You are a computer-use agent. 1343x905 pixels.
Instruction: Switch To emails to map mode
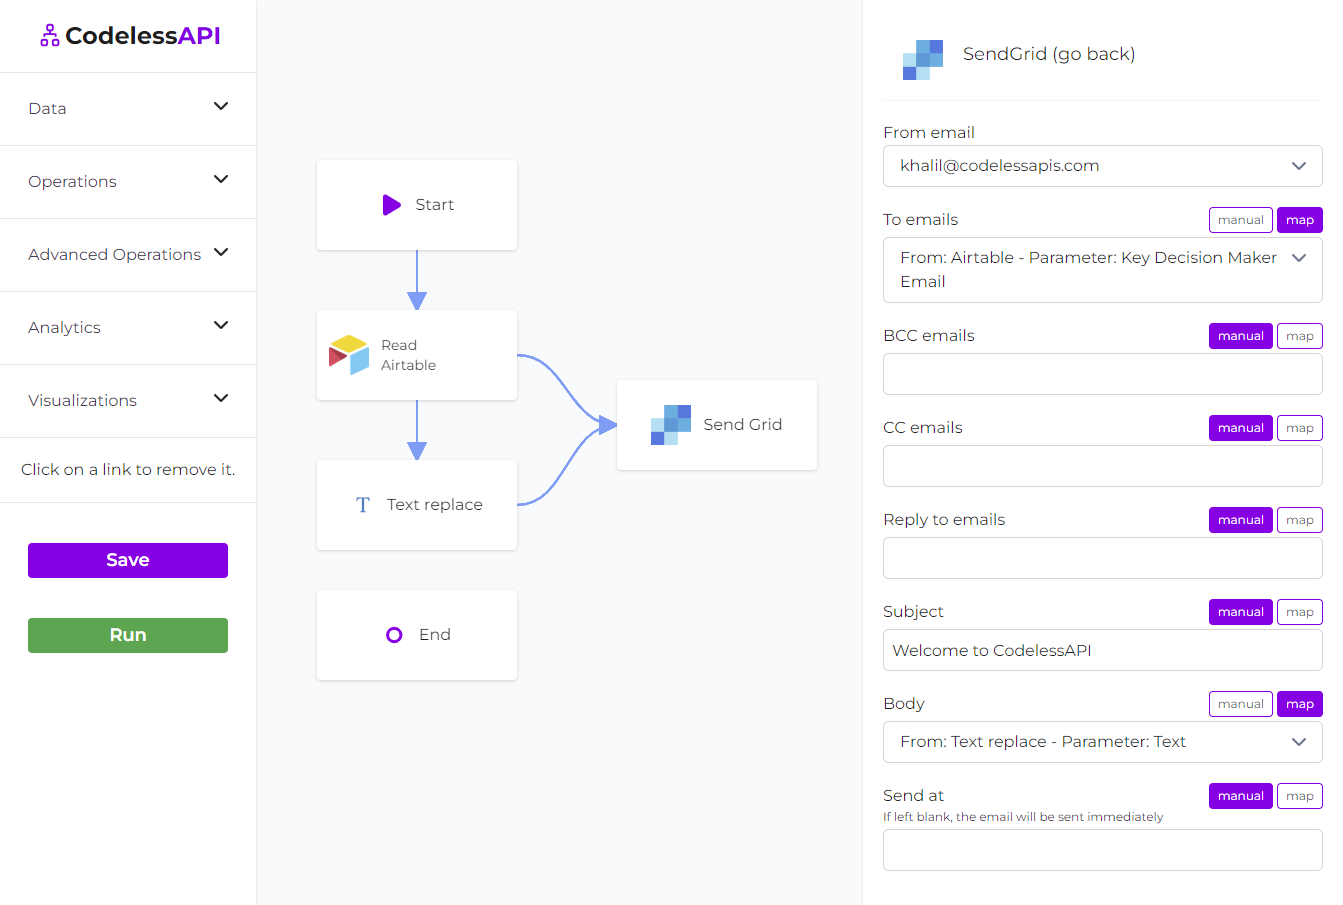[1300, 220]
